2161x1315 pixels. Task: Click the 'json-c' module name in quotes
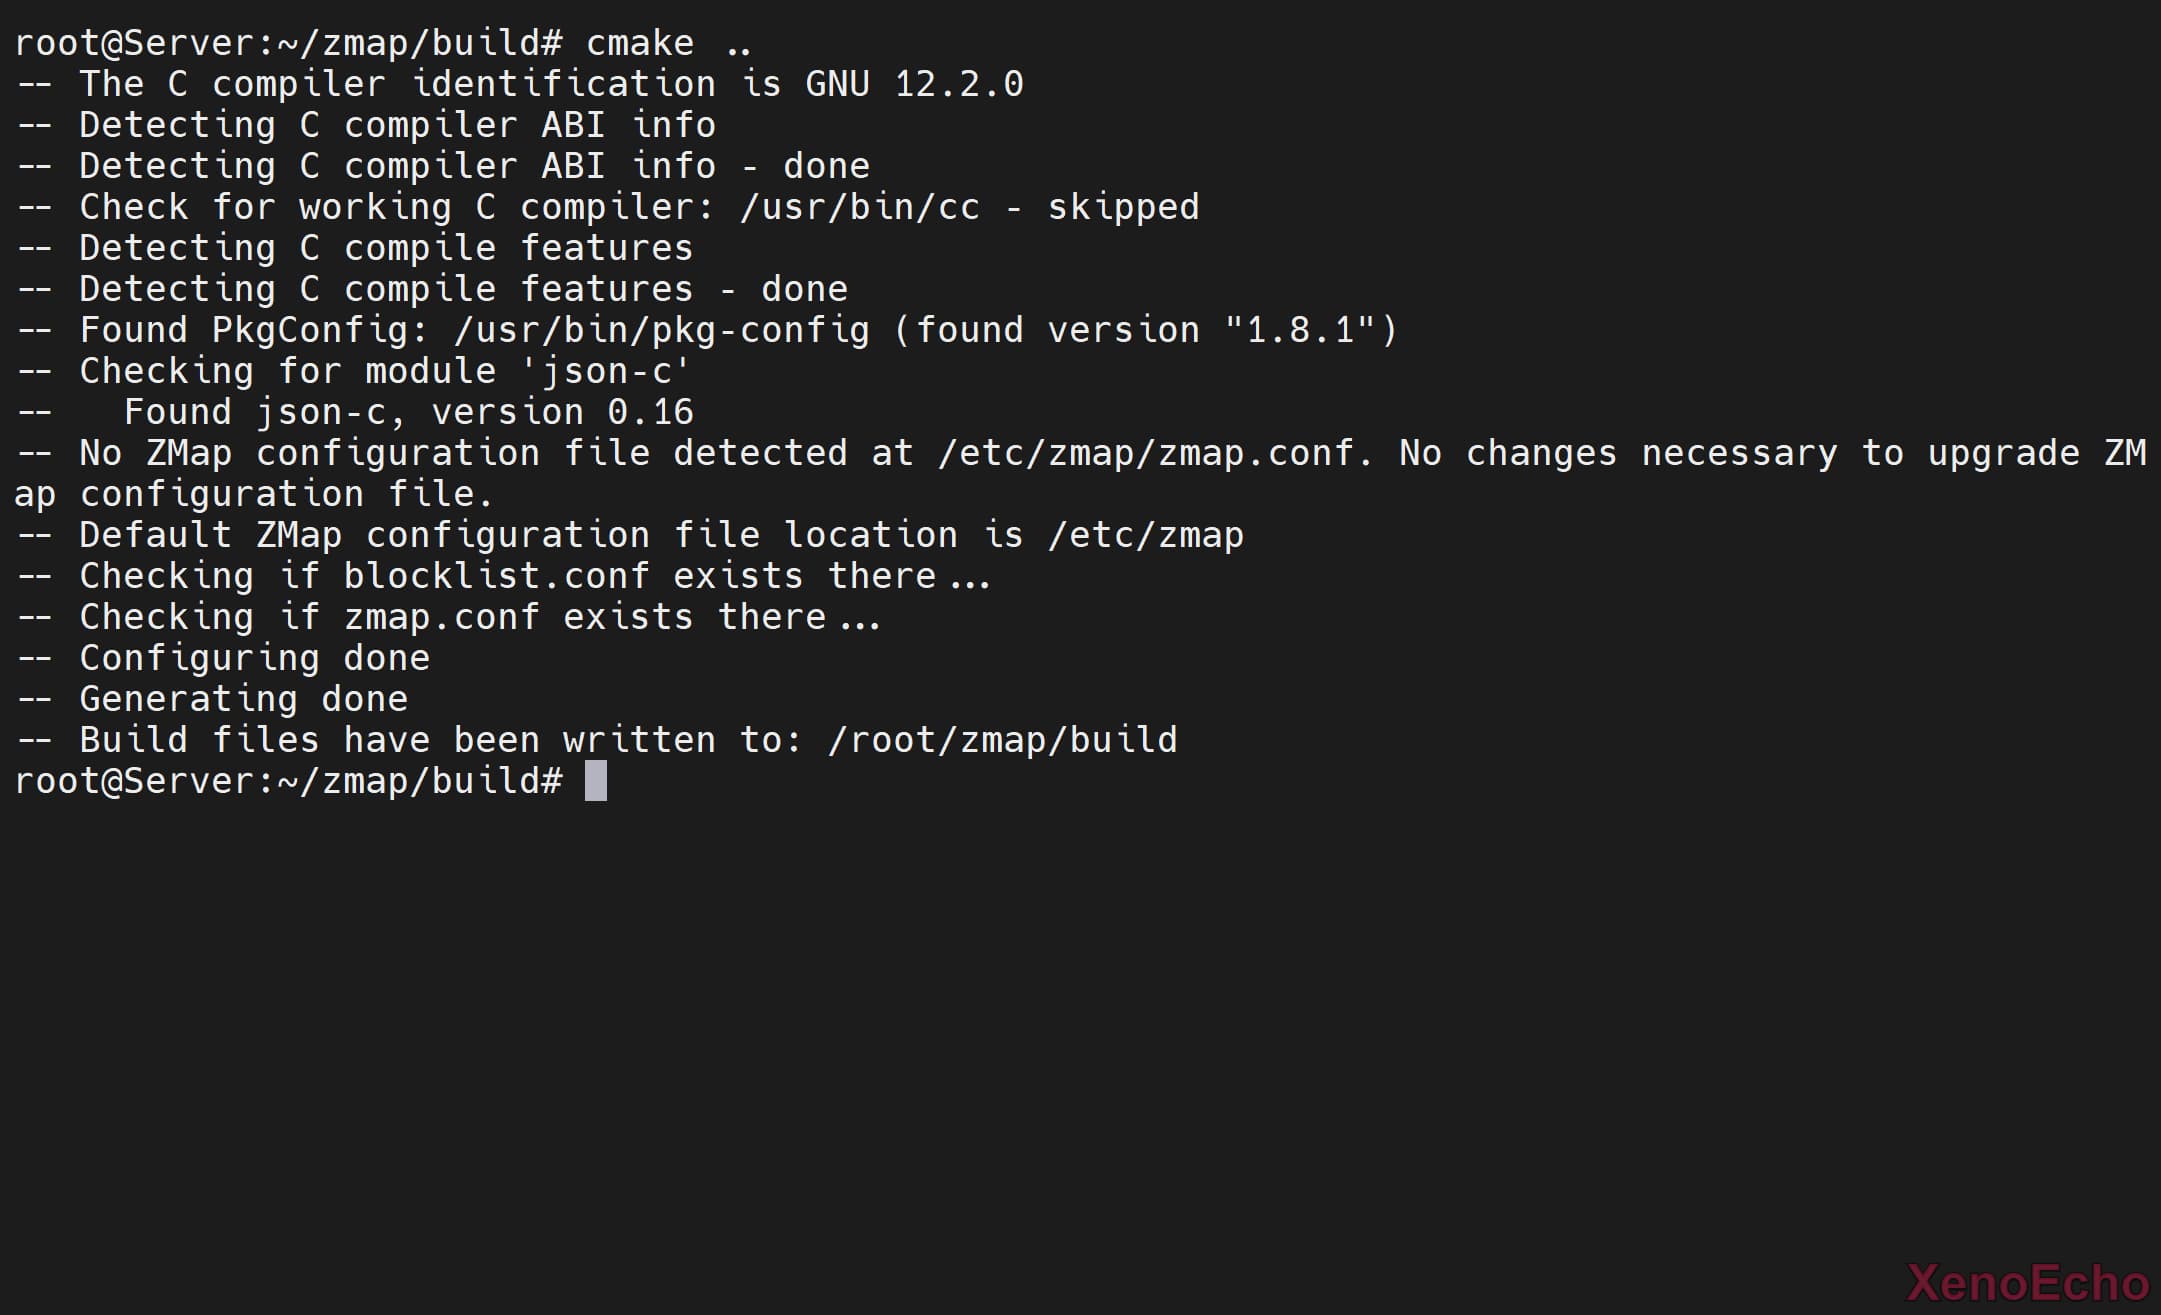[x=606, y=371]
